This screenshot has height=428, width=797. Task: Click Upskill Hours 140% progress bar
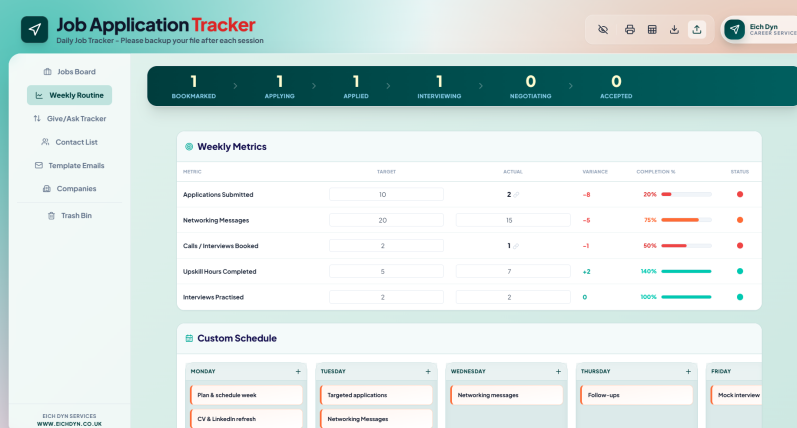[686, 271]
